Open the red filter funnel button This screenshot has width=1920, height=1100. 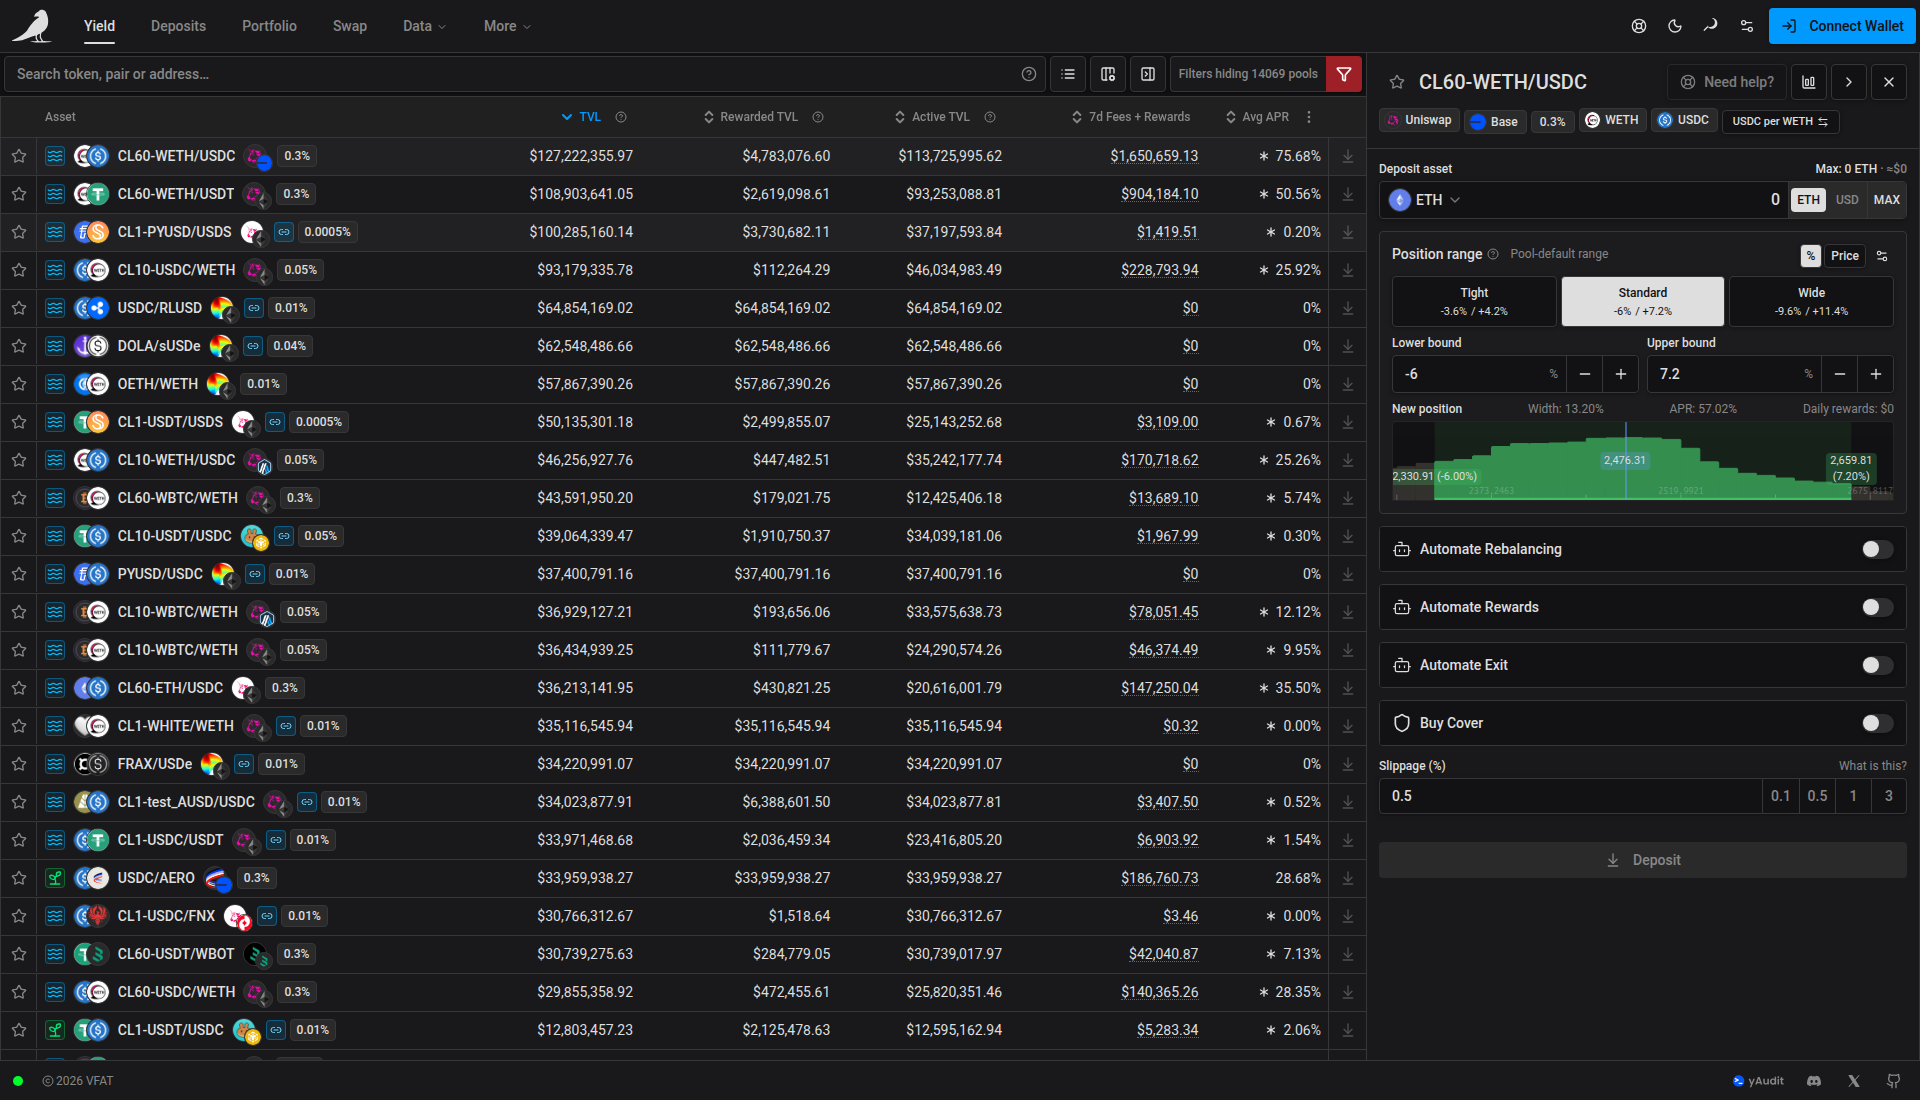(x=1344, y=74)
